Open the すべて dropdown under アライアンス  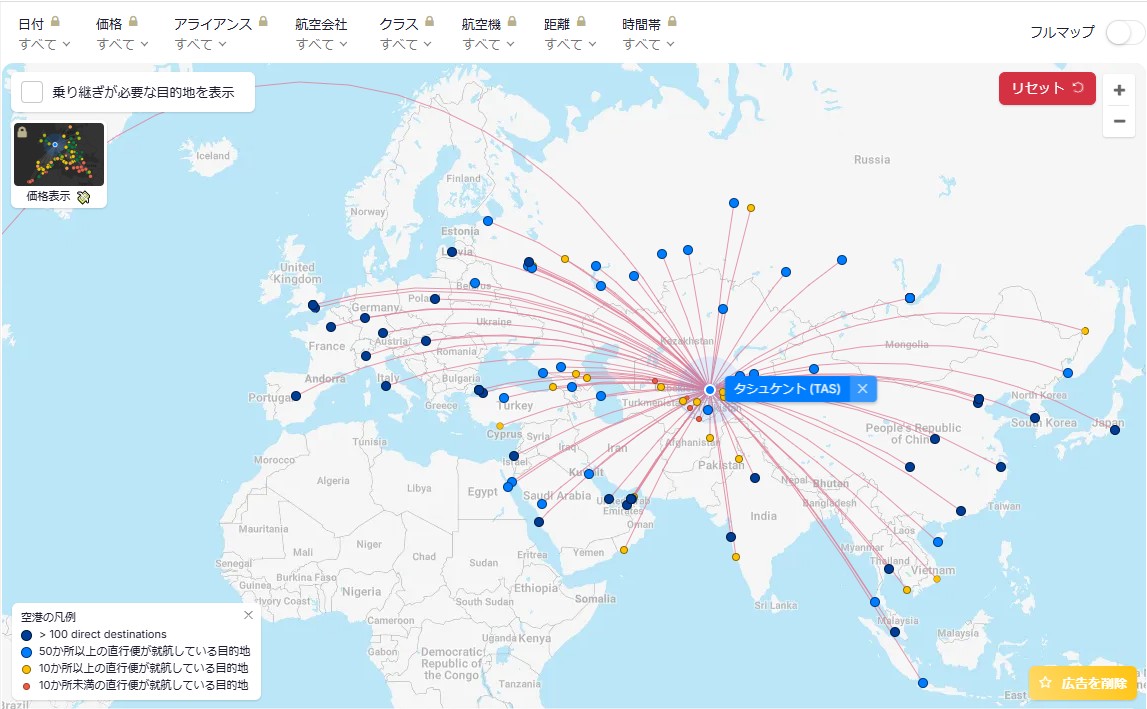click(x=200, y=44)
